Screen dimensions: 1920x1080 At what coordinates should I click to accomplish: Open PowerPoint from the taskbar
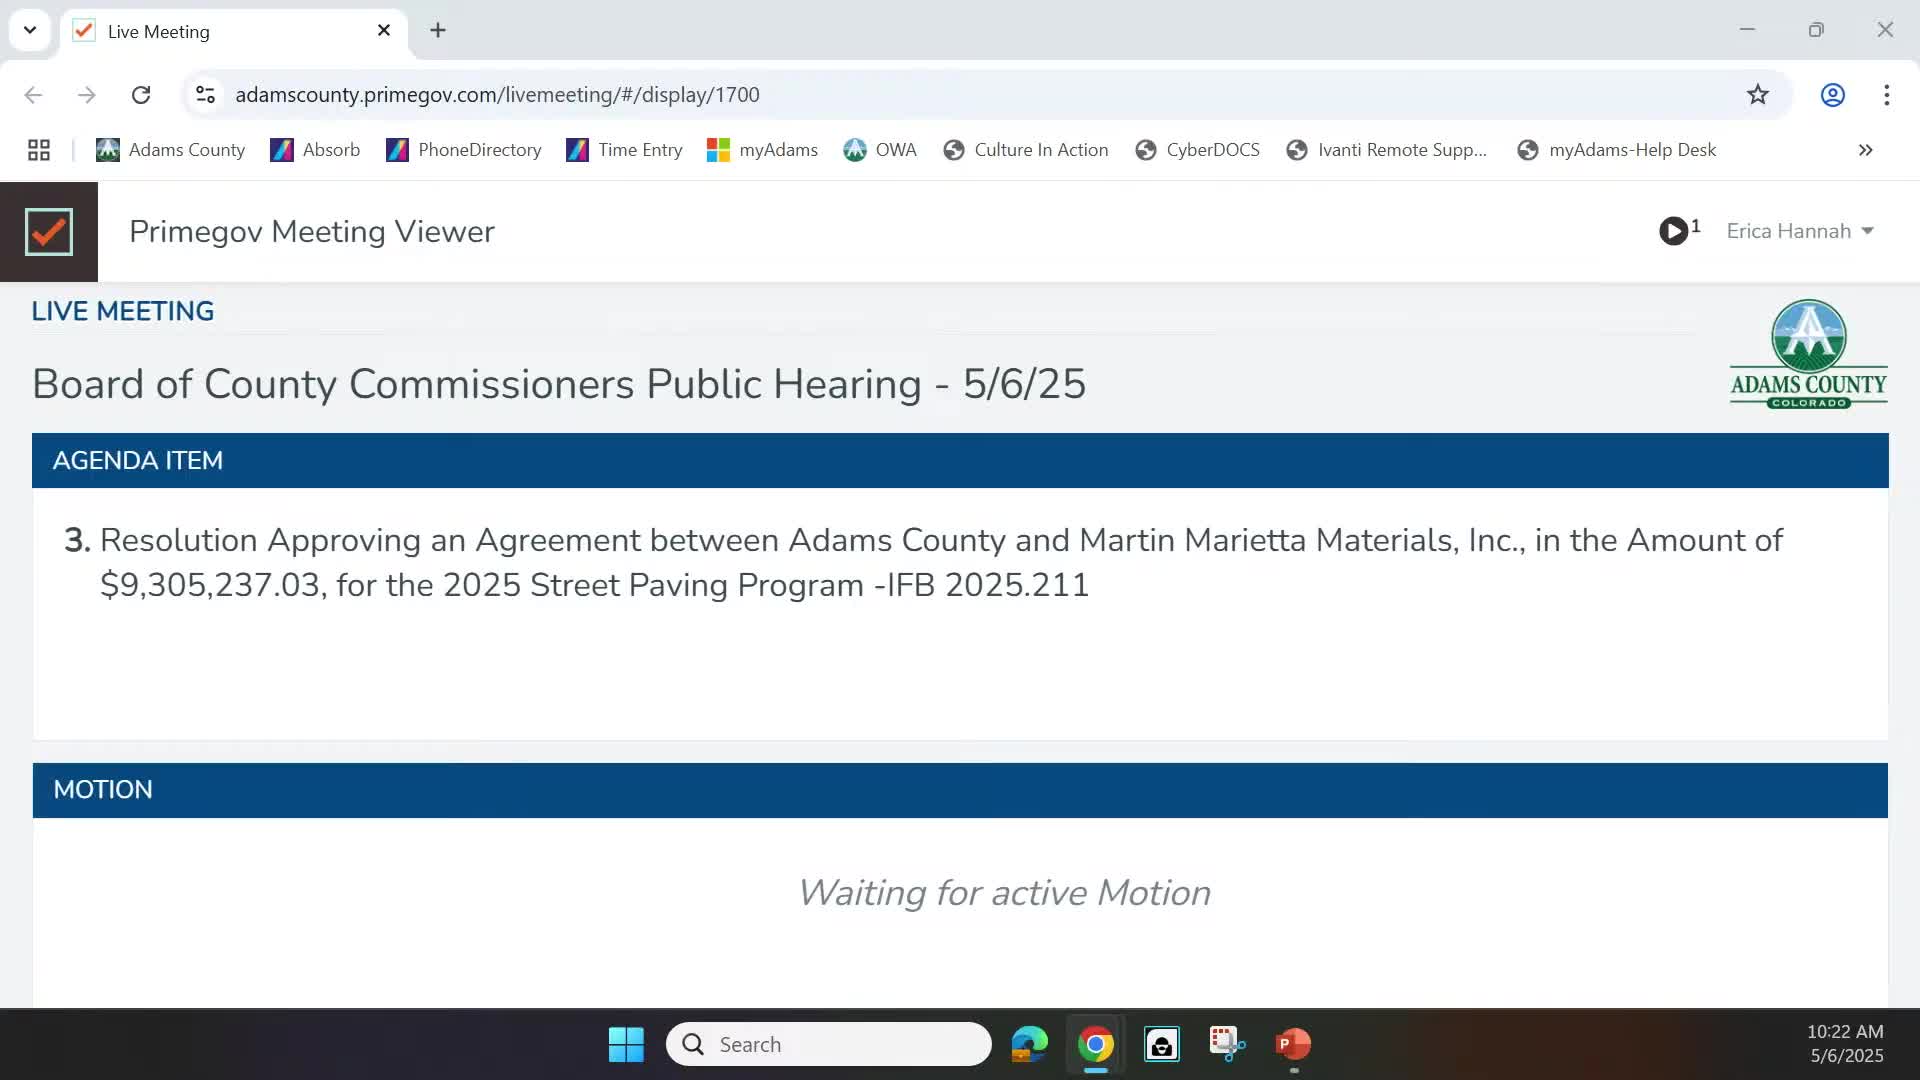coord(1293,1044)
